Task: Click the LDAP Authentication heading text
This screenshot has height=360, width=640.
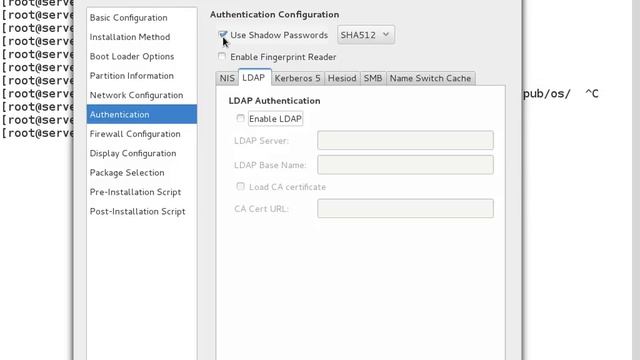Action: (x=274, y=100)
